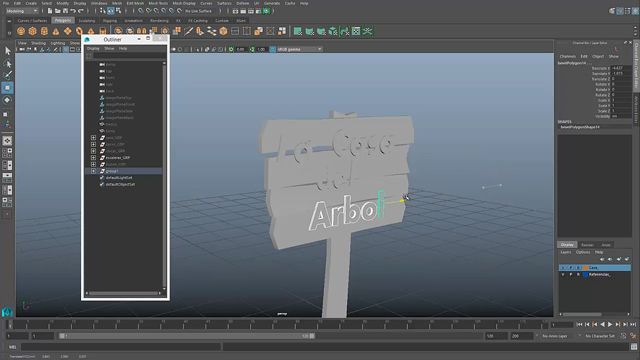Viewport: 640px width, 360px height.
Task: Click the range slider handle at the end
Action: point(312,336)
